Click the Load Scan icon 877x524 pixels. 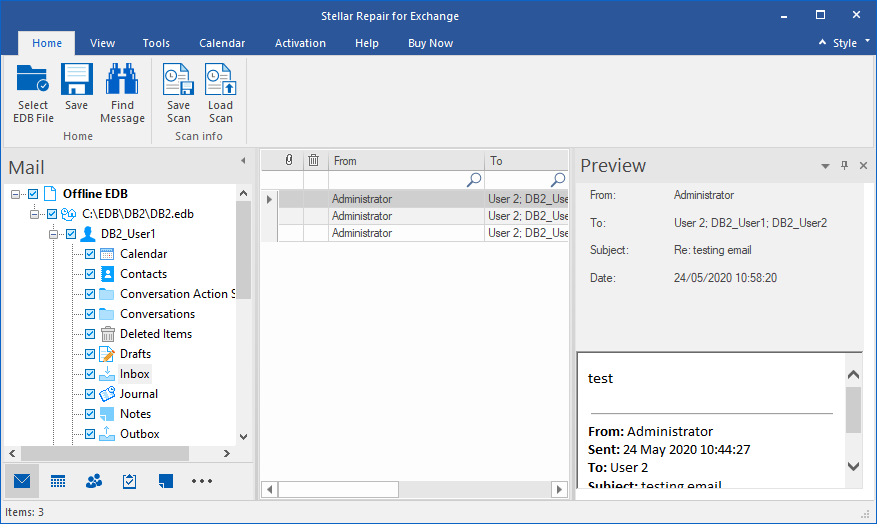click(220, 79)
